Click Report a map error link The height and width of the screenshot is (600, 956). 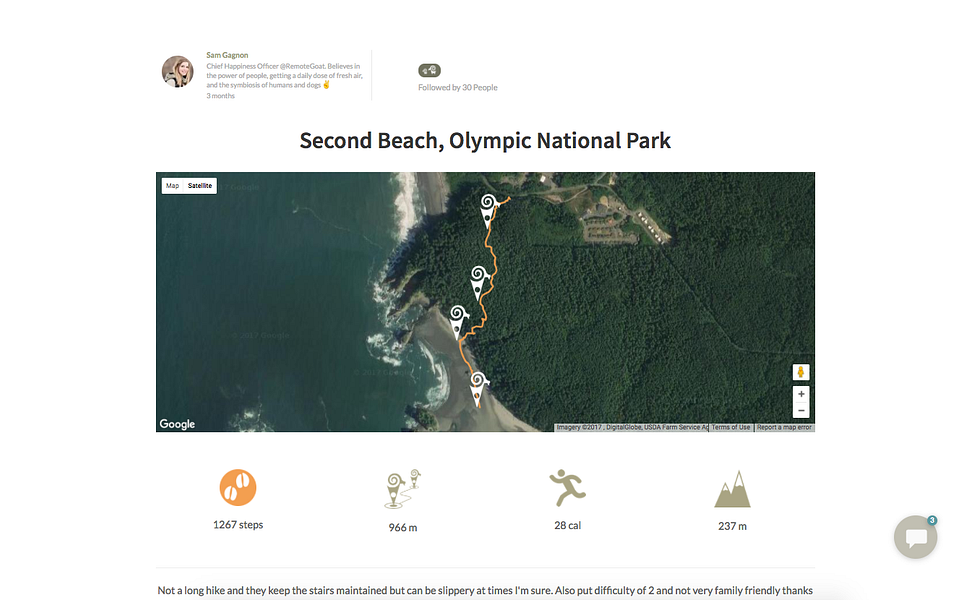click(x=784, y=427)
